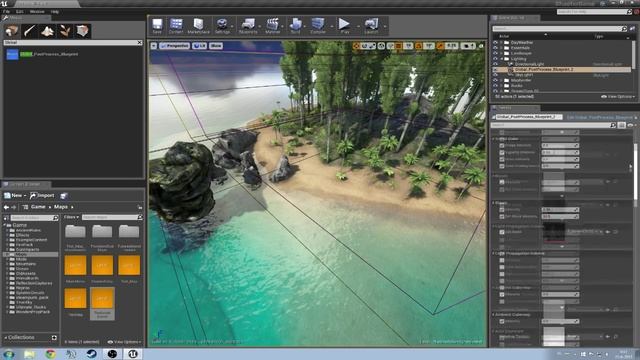Open the Content browser toolbar icon
This screenshot has height=360, width=640.
pos(176,26)
